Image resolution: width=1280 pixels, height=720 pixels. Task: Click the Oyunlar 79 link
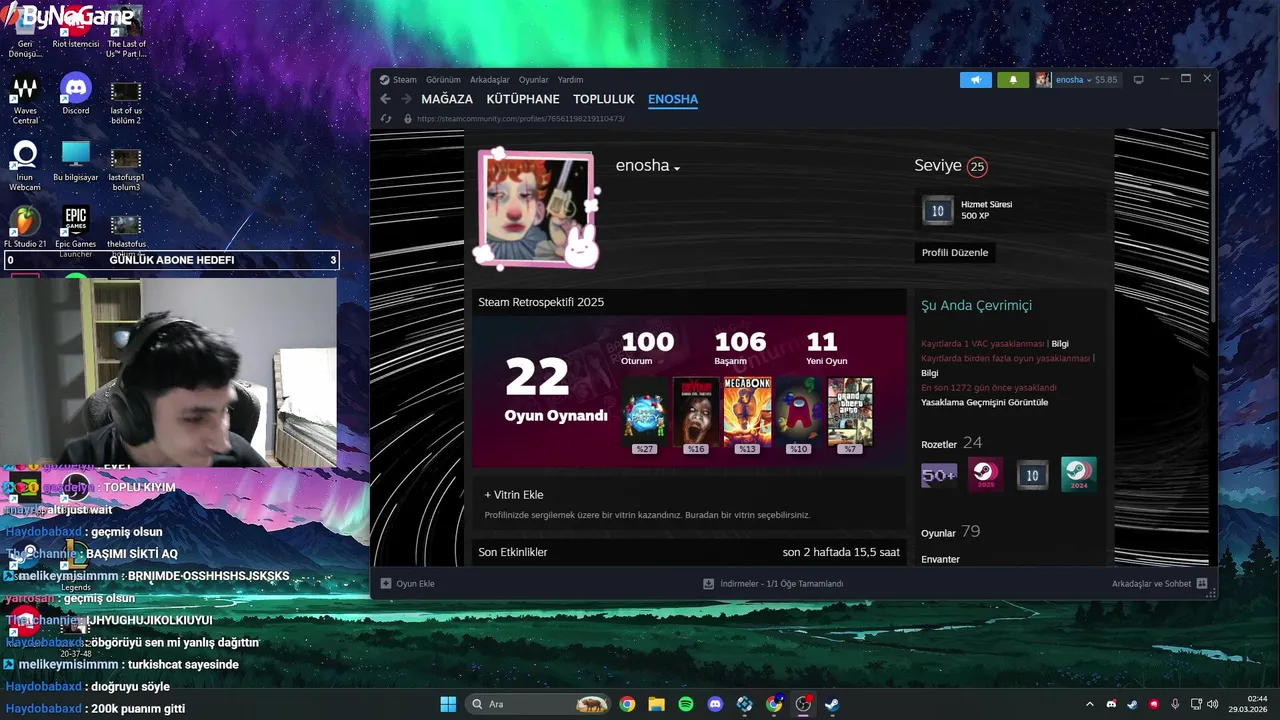[x=950, y=532]
